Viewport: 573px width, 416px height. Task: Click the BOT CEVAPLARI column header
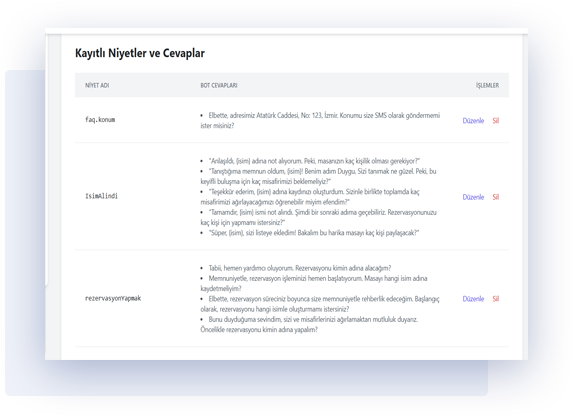219,85
